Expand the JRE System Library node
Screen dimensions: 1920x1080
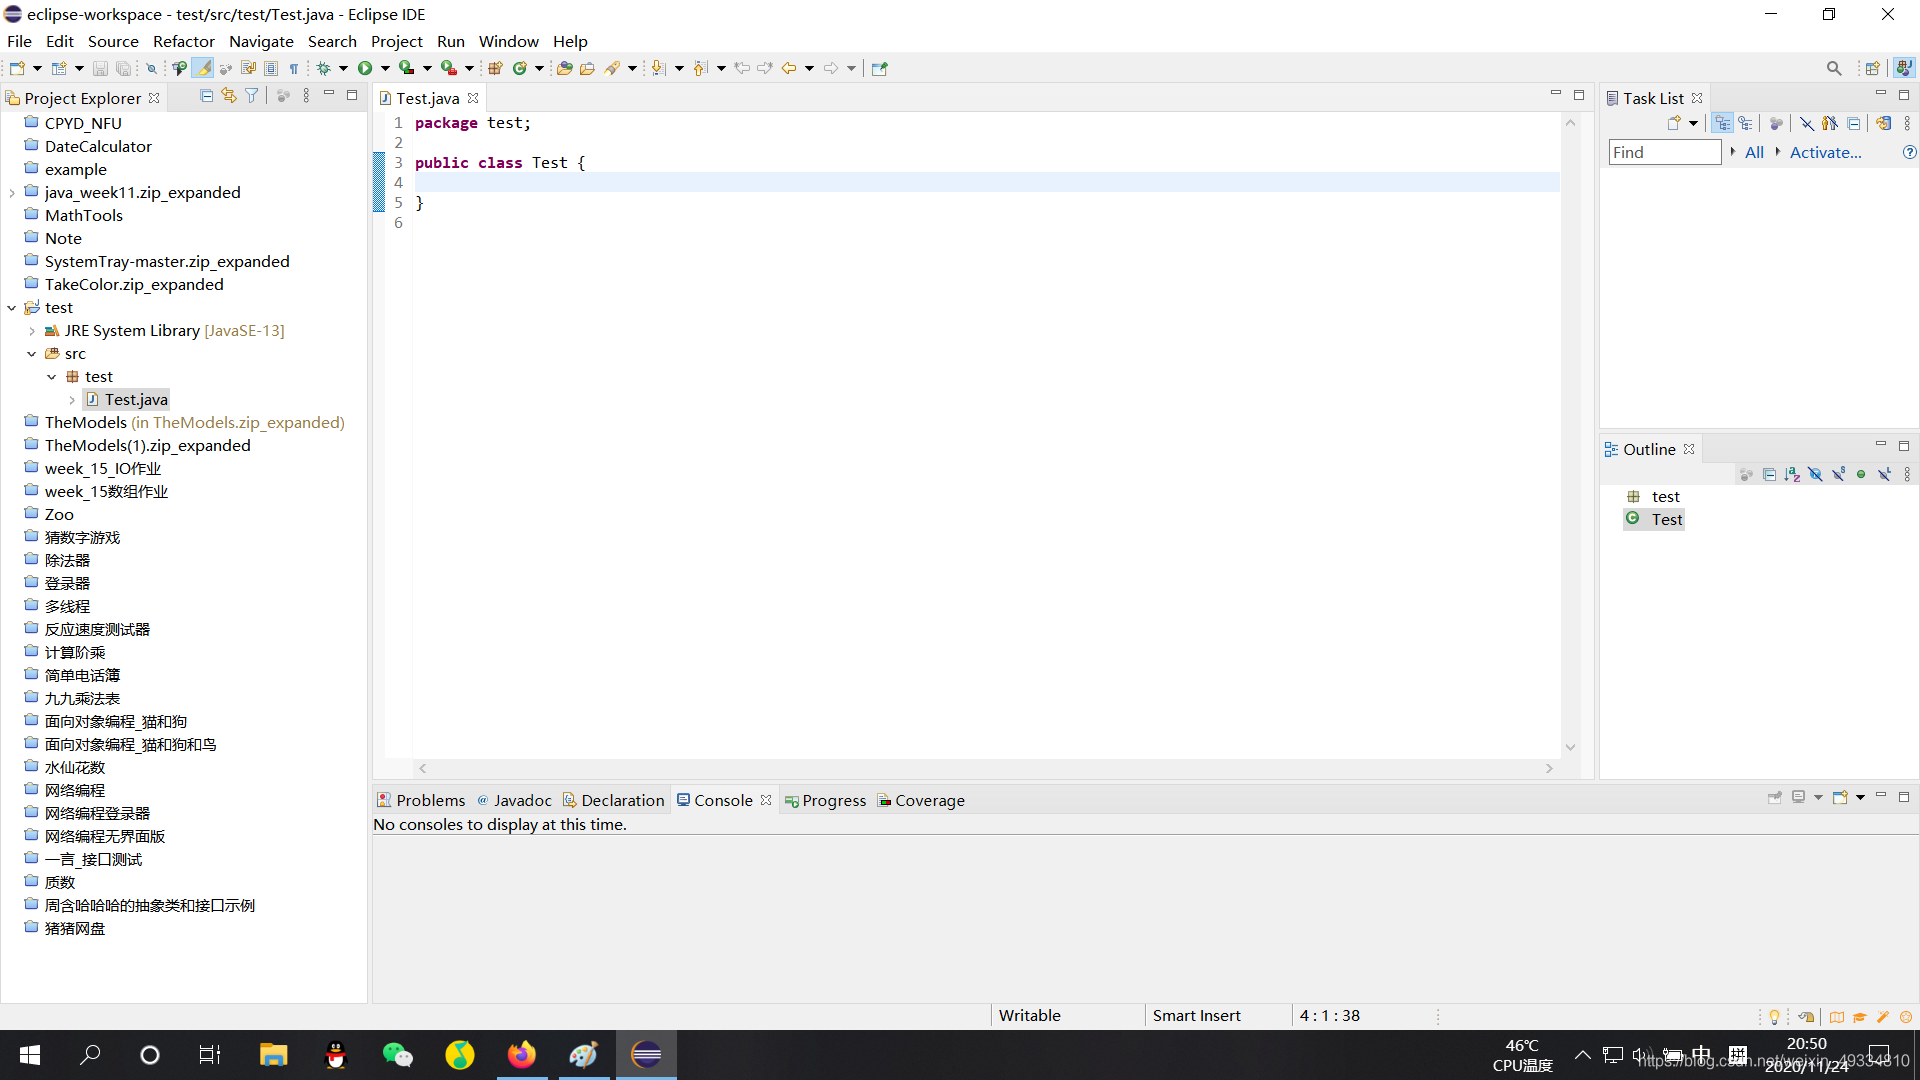(31, 330)
